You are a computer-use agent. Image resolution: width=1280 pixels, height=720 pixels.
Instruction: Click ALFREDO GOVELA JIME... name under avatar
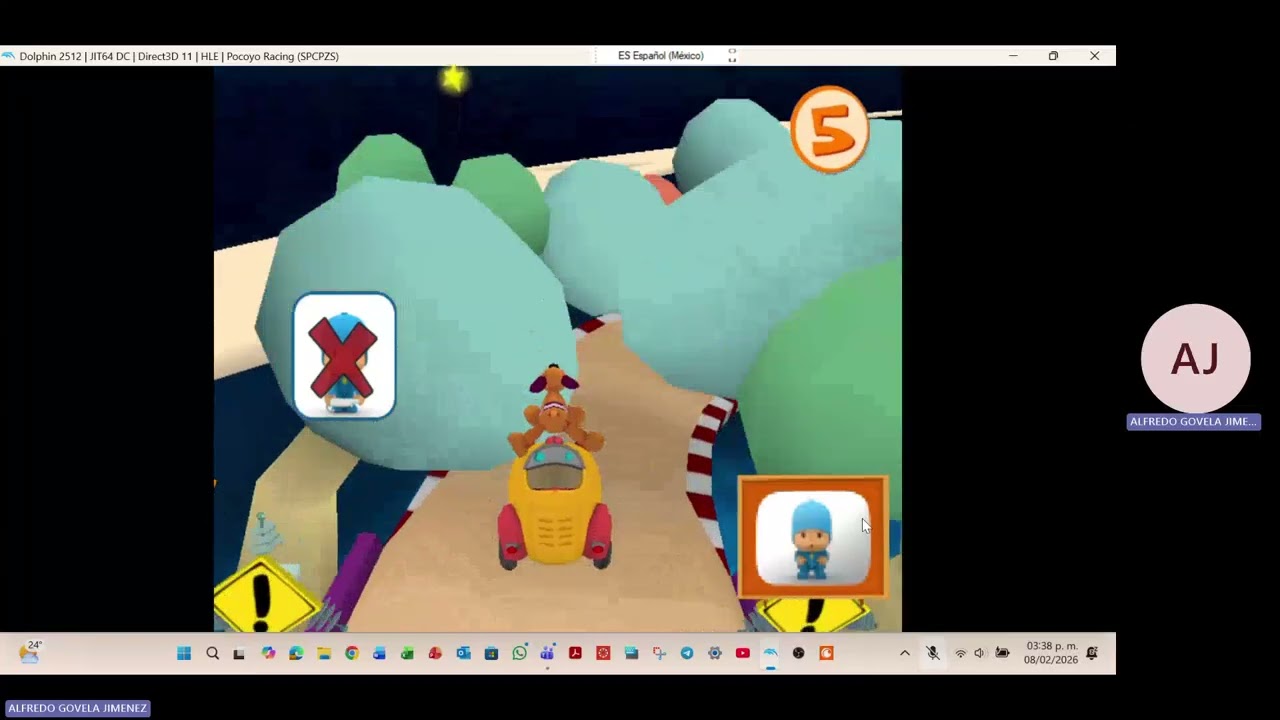point(1193,422)
